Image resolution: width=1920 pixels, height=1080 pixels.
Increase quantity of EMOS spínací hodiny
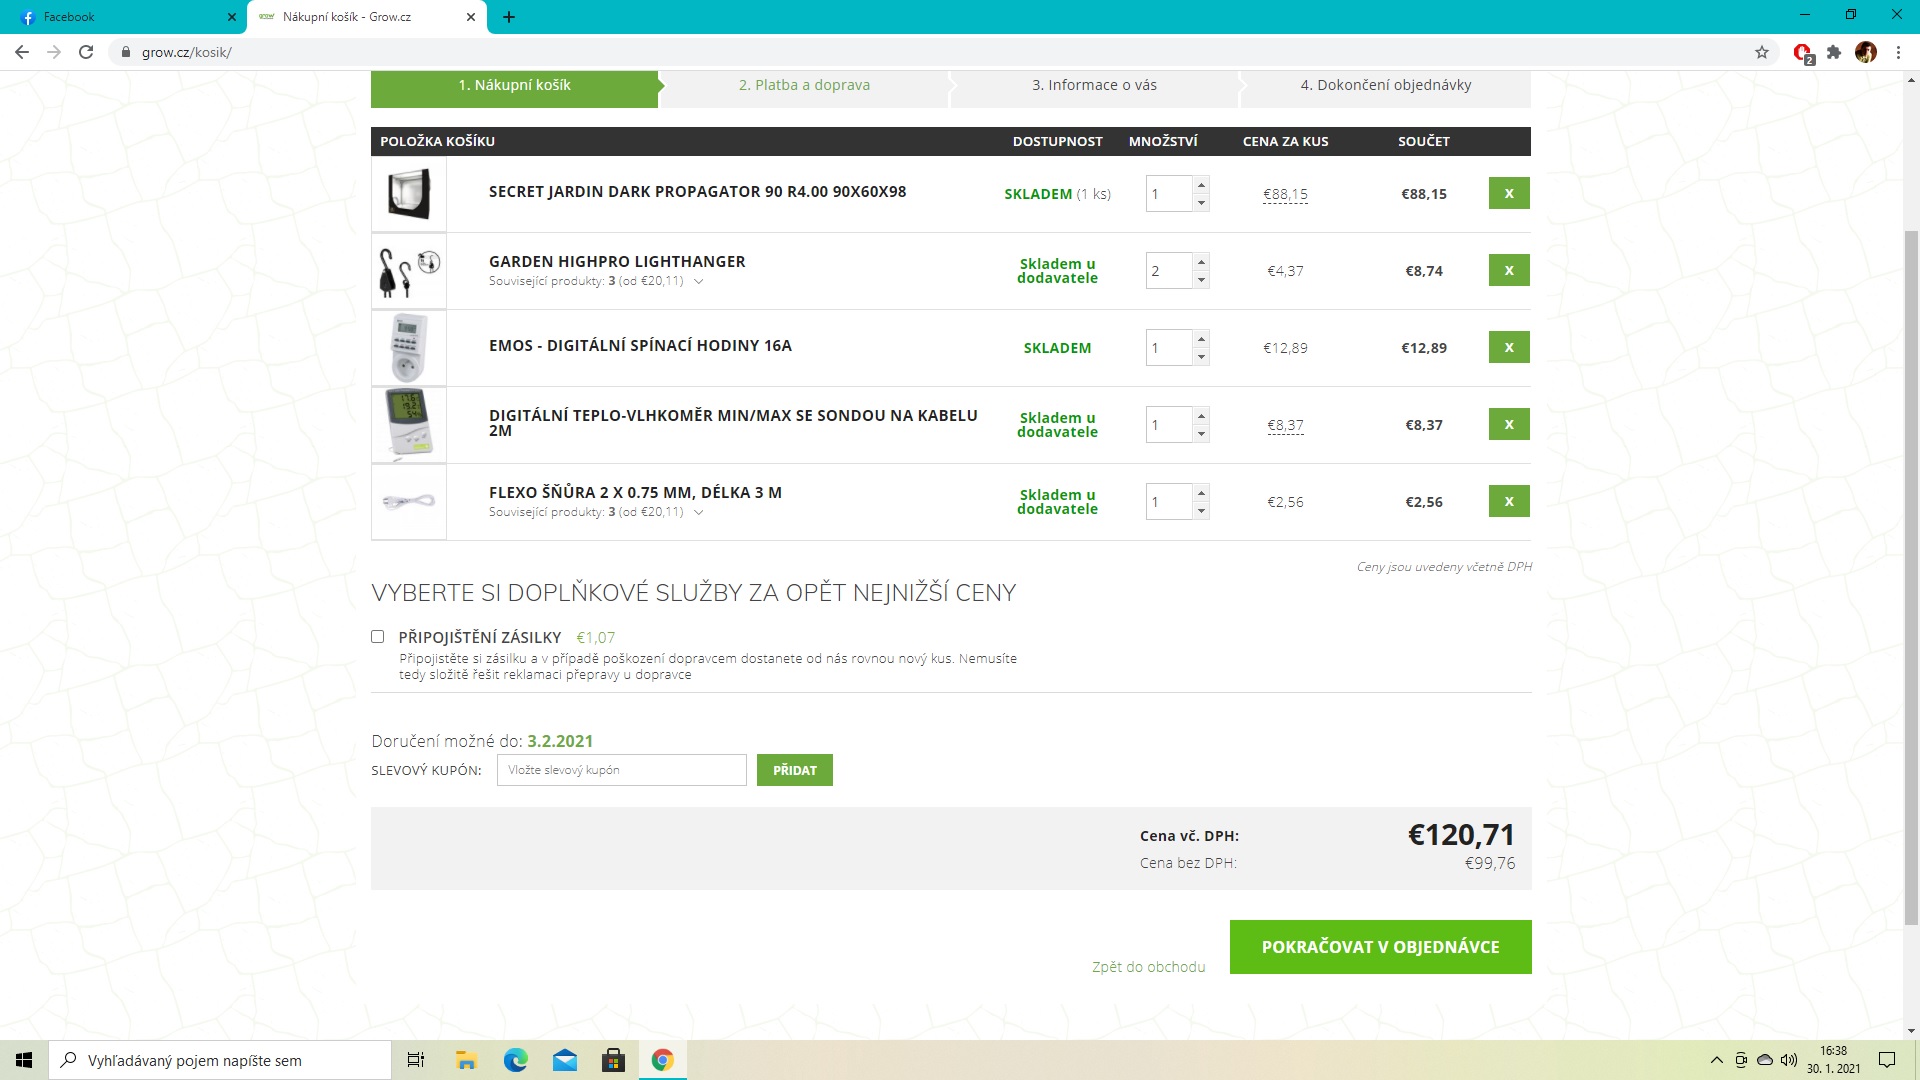1201,339
